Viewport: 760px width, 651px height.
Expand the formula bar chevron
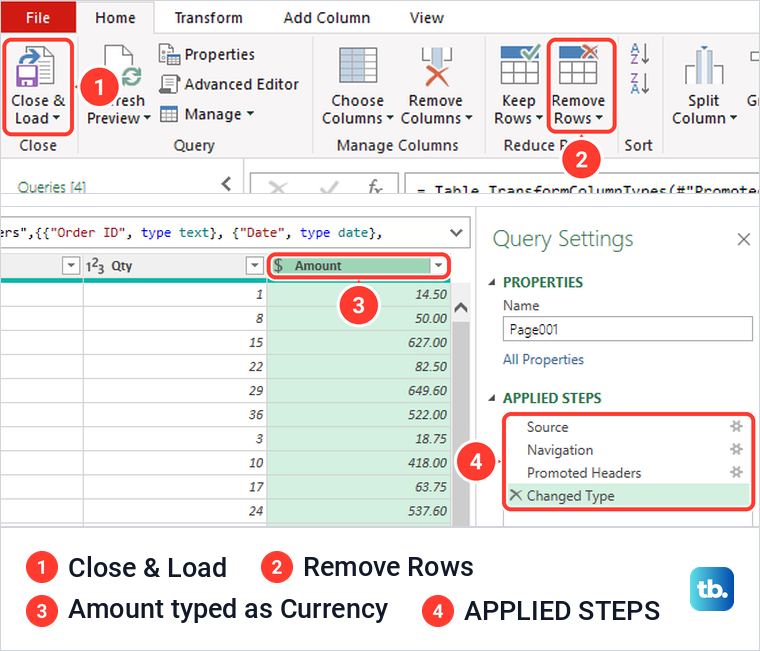point(456,233)
